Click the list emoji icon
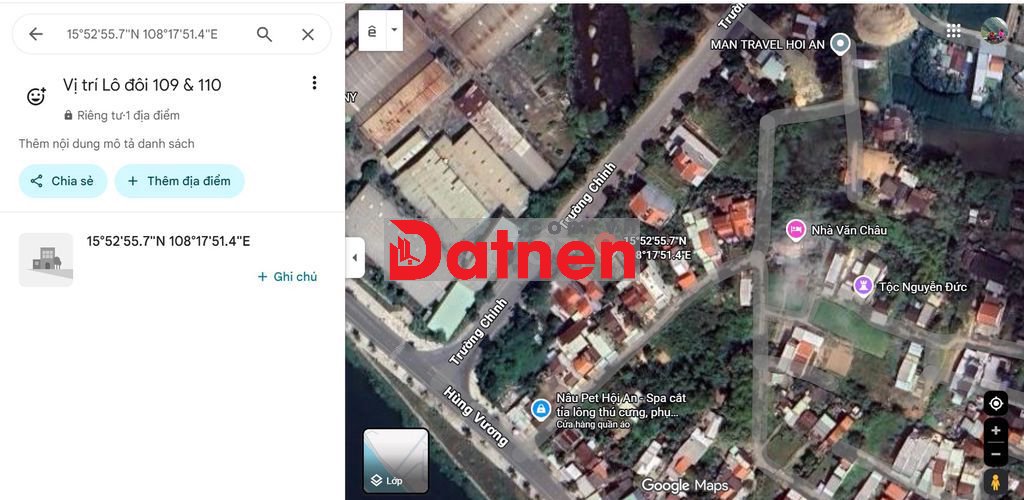 (x=36, y=96)
